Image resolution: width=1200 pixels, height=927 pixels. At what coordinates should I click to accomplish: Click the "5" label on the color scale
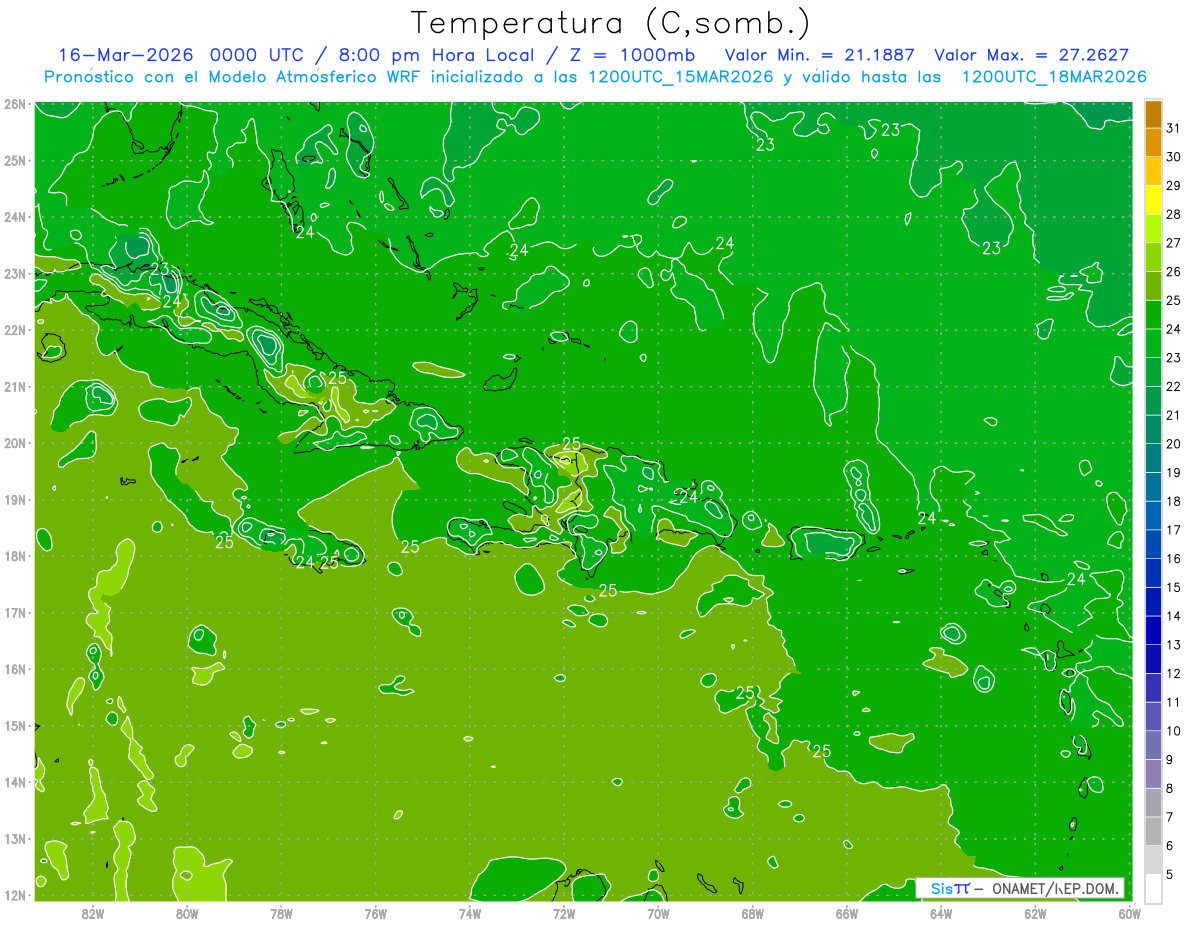click(x=1169, y=875)
